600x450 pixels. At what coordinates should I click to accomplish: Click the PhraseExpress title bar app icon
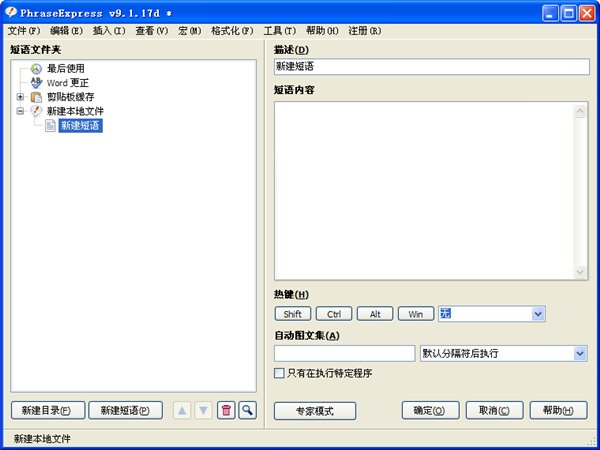(x=11, y=13)
